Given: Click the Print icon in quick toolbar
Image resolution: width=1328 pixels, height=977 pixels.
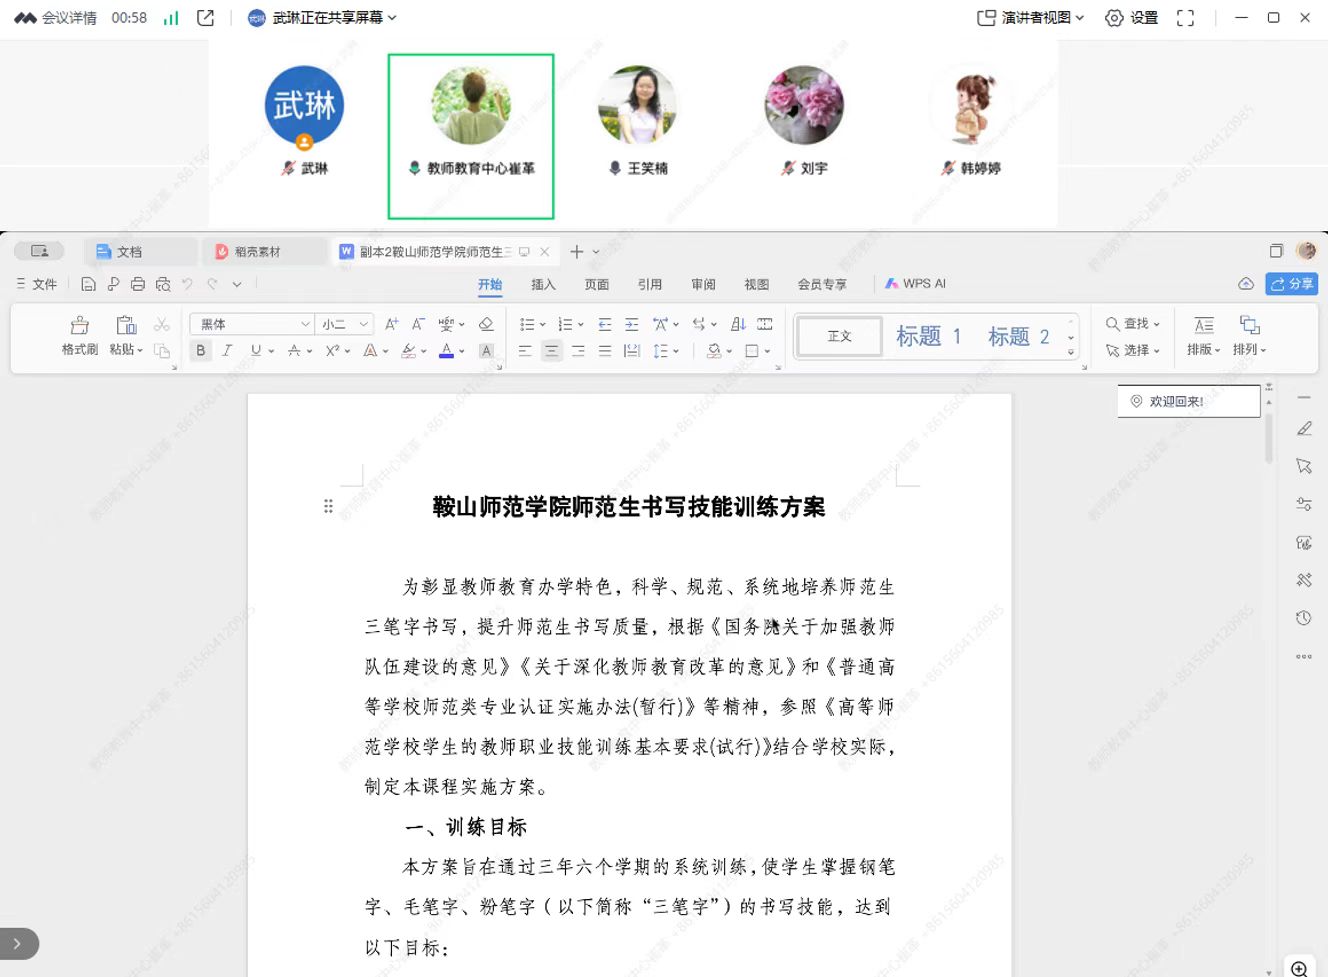Looking at the screenshot, I should 138,284.
